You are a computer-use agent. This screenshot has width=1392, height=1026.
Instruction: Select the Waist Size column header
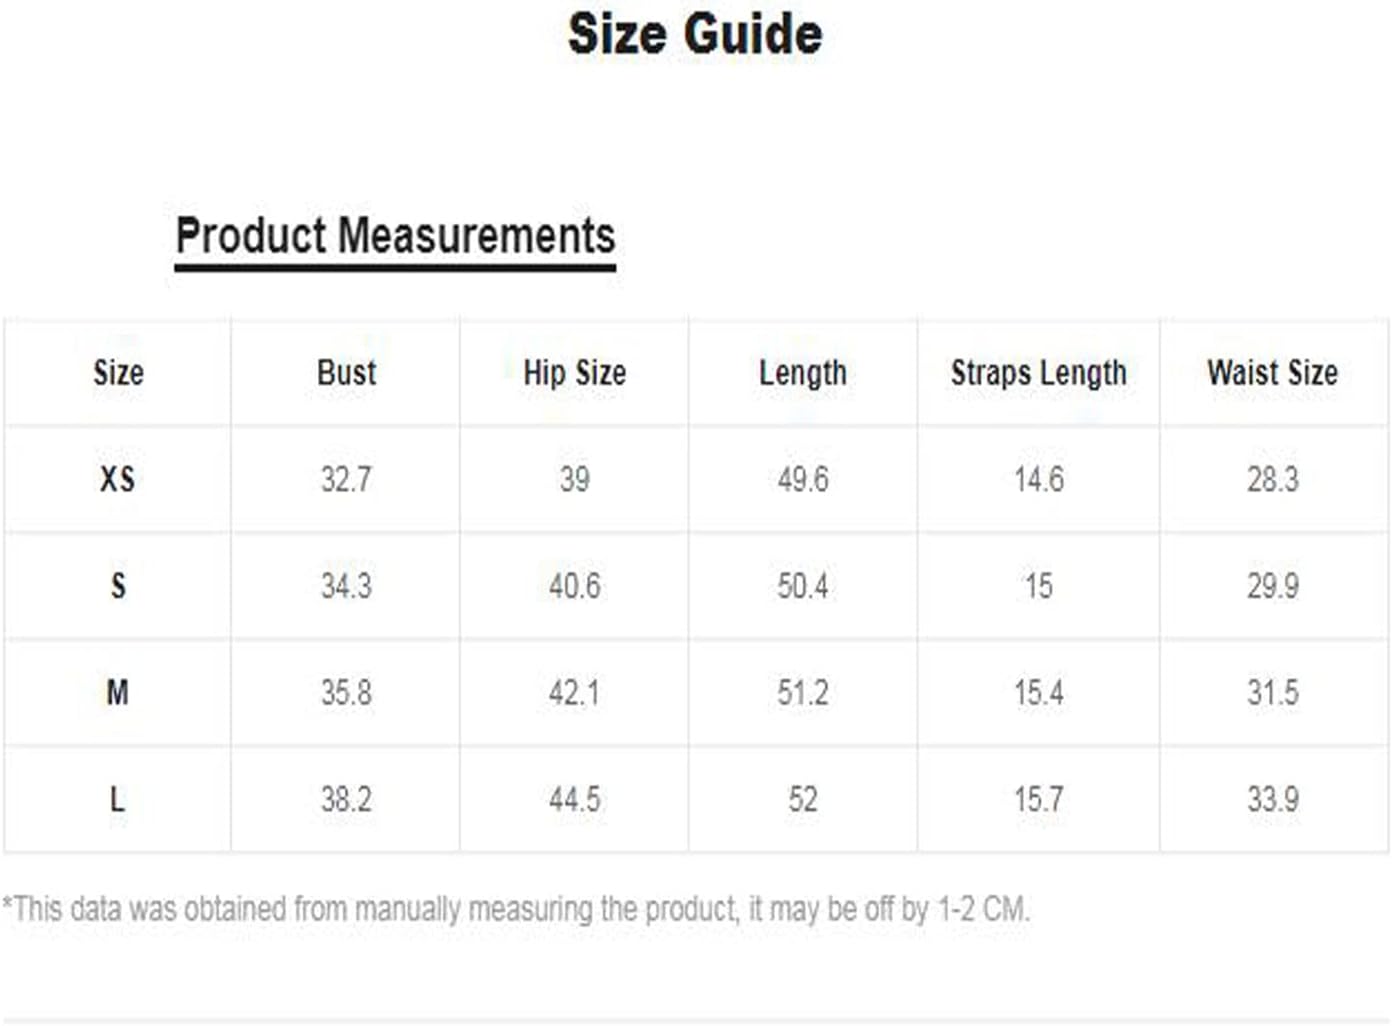point(1272,373)
